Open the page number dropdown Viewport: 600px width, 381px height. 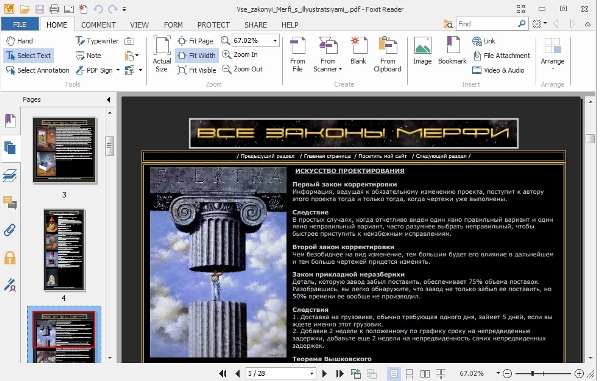311,373
